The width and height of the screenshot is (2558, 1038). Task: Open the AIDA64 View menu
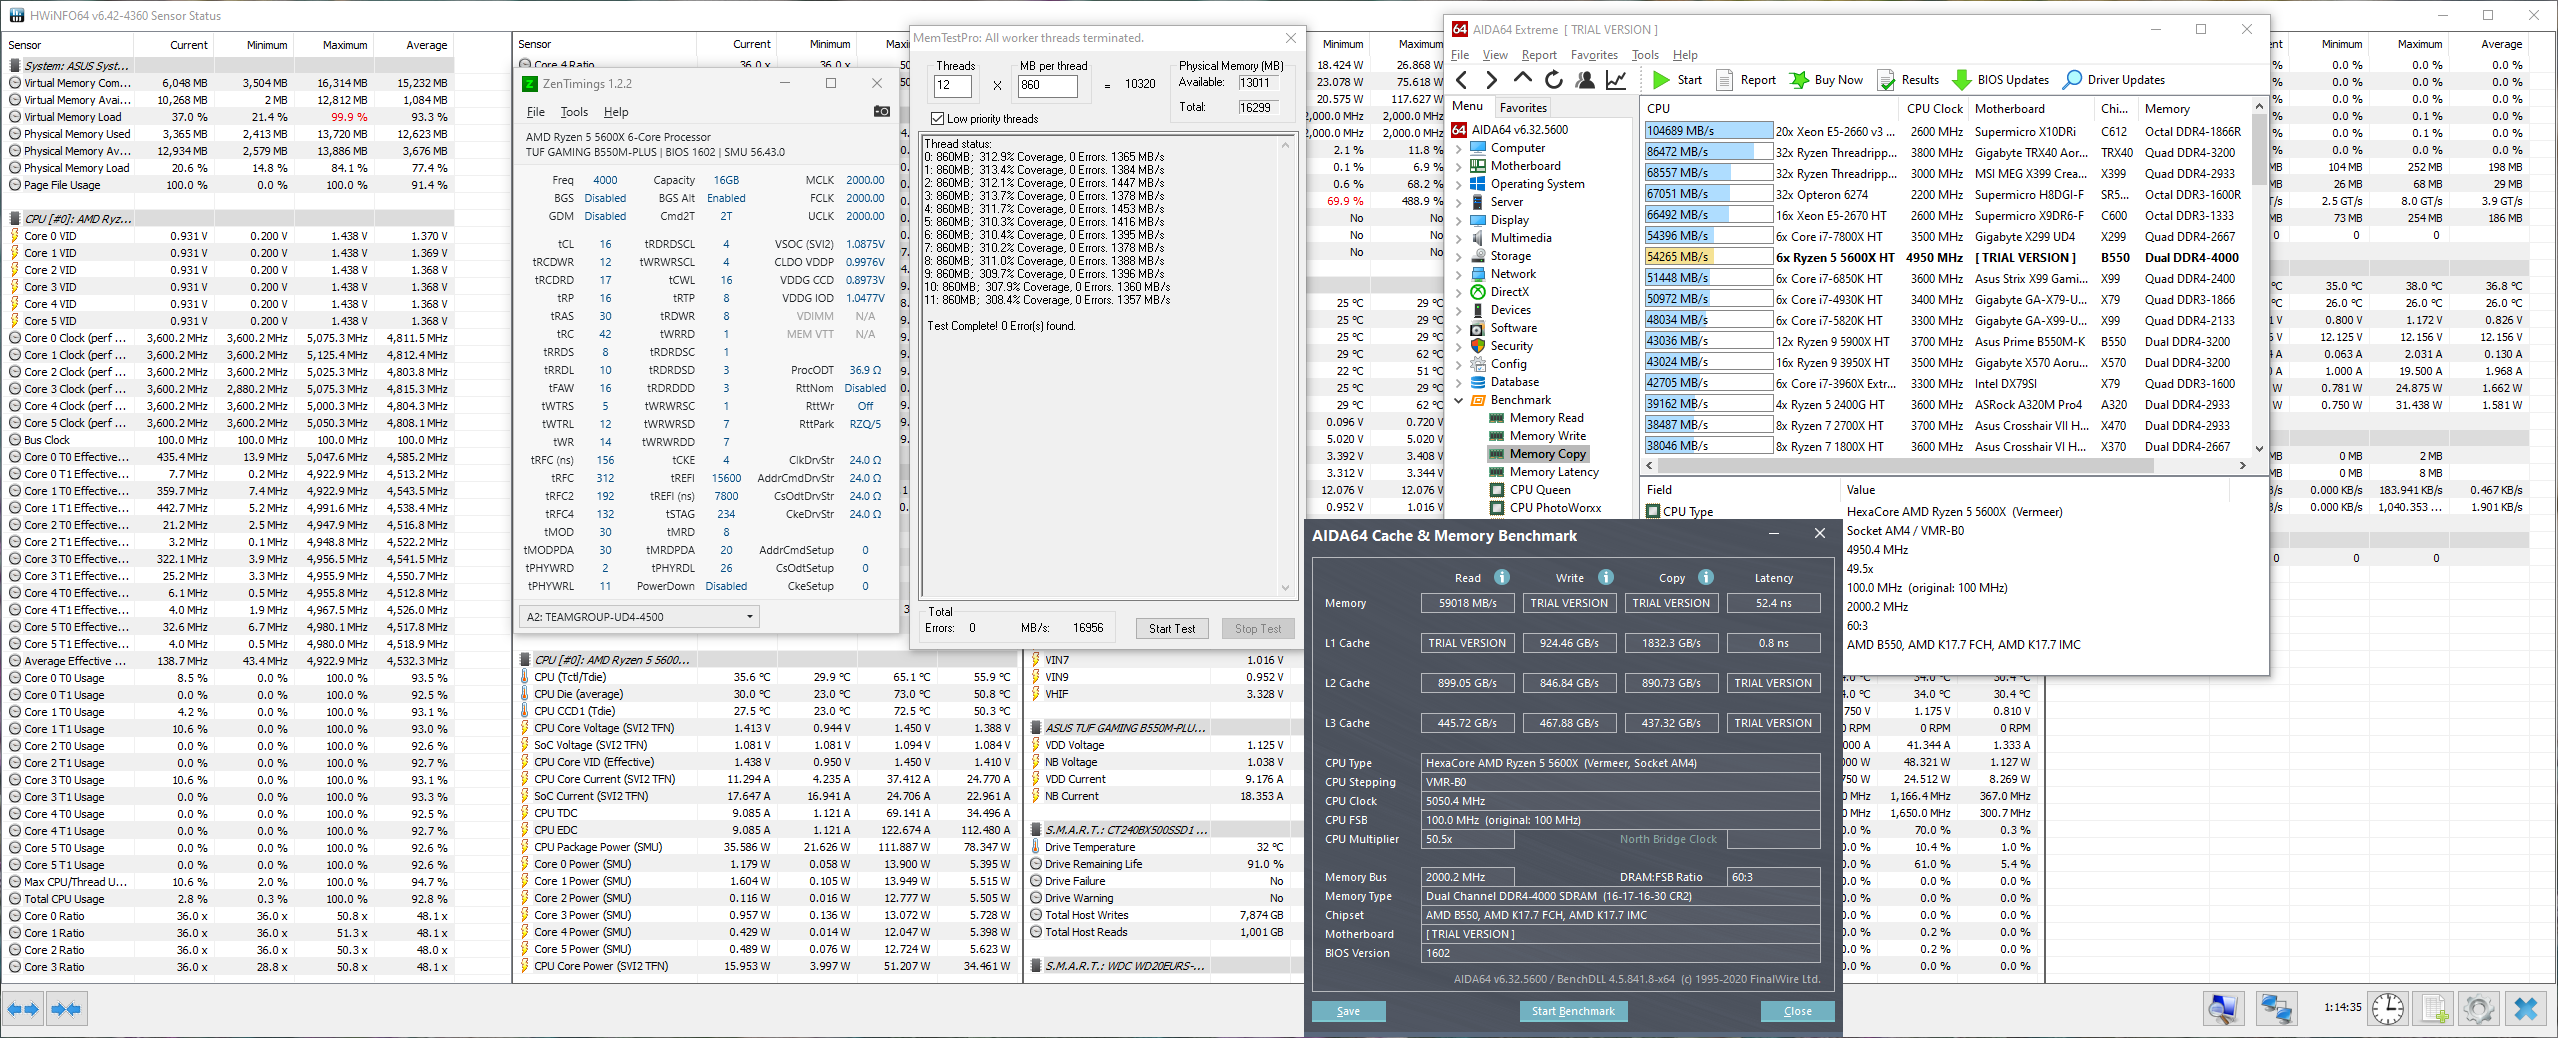click(1495, 55)
